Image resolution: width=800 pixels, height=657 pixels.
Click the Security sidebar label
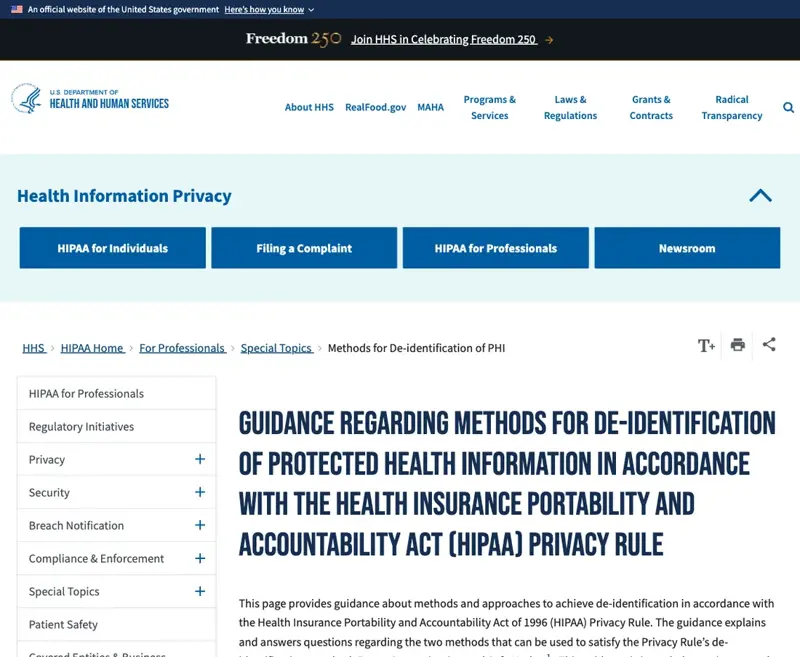tap(49, 493)
